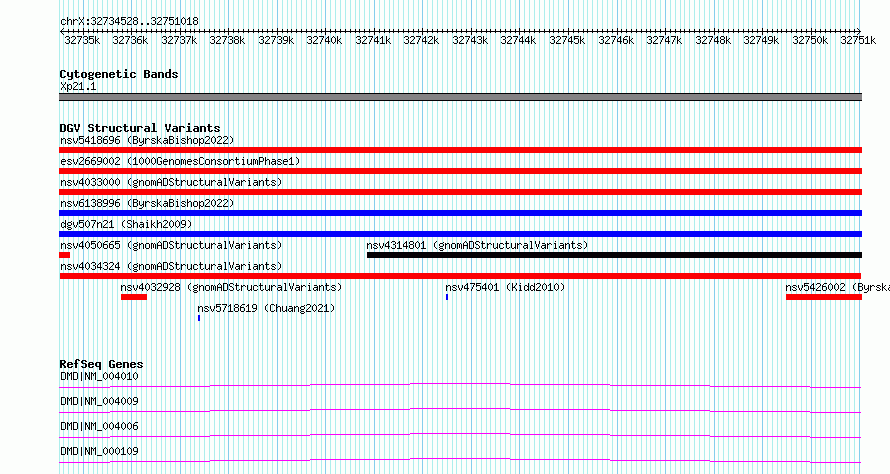Image resolution: width=890 pixels, height=474 pixels.
Task: Click the tiny blue nsv475401 marker
Action: [x=447, y=297]
